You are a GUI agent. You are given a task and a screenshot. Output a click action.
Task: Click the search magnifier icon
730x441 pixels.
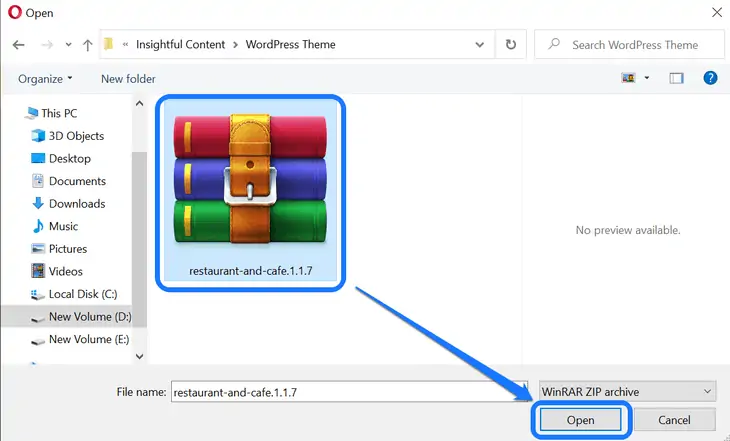(554, 44)
